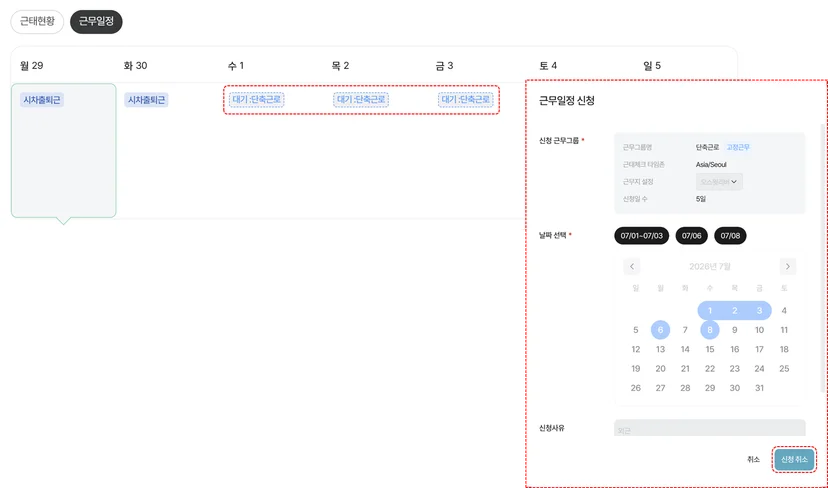
Task: Click the 5일 신청일 수 value
Action: 701,199
